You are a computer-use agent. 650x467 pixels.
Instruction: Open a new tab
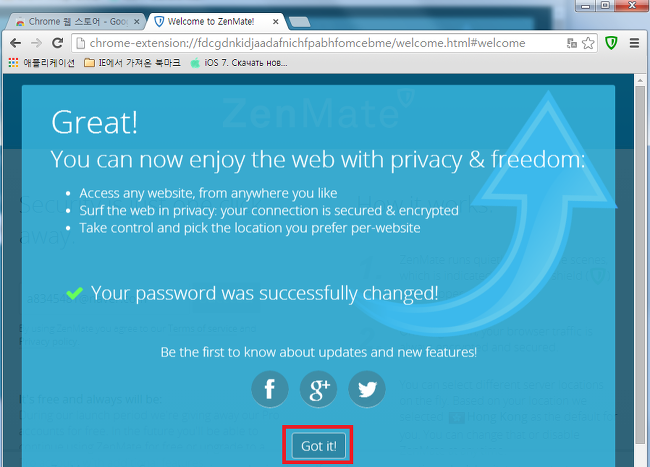(299, 22)
